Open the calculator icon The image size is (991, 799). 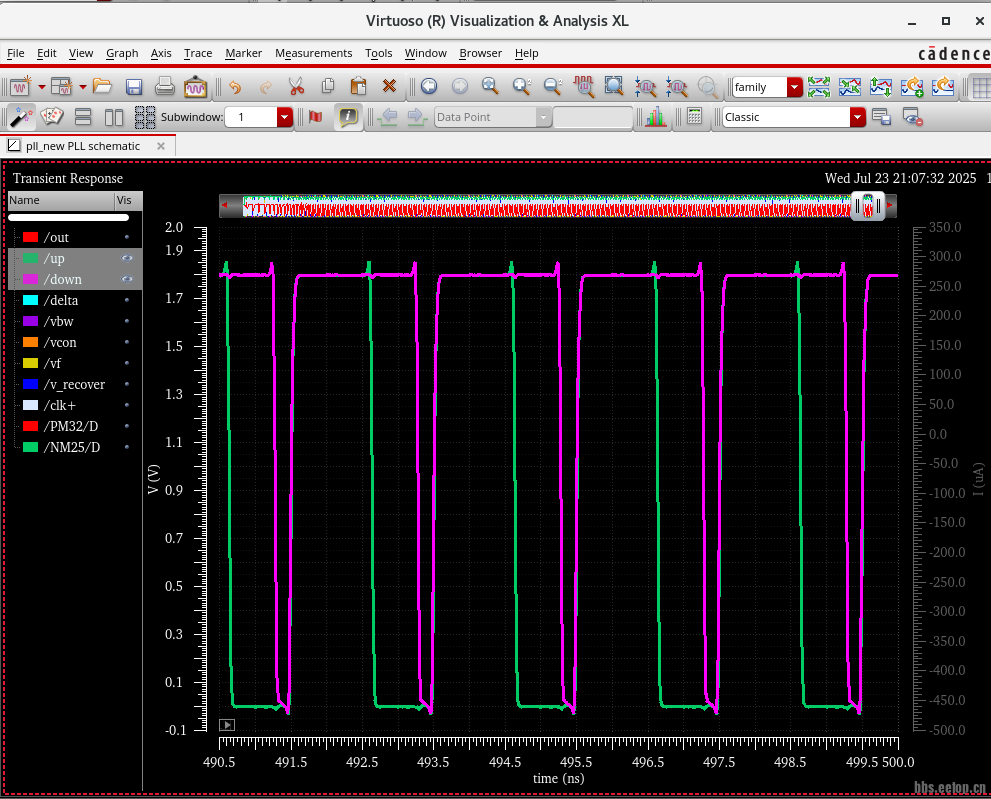695,116
